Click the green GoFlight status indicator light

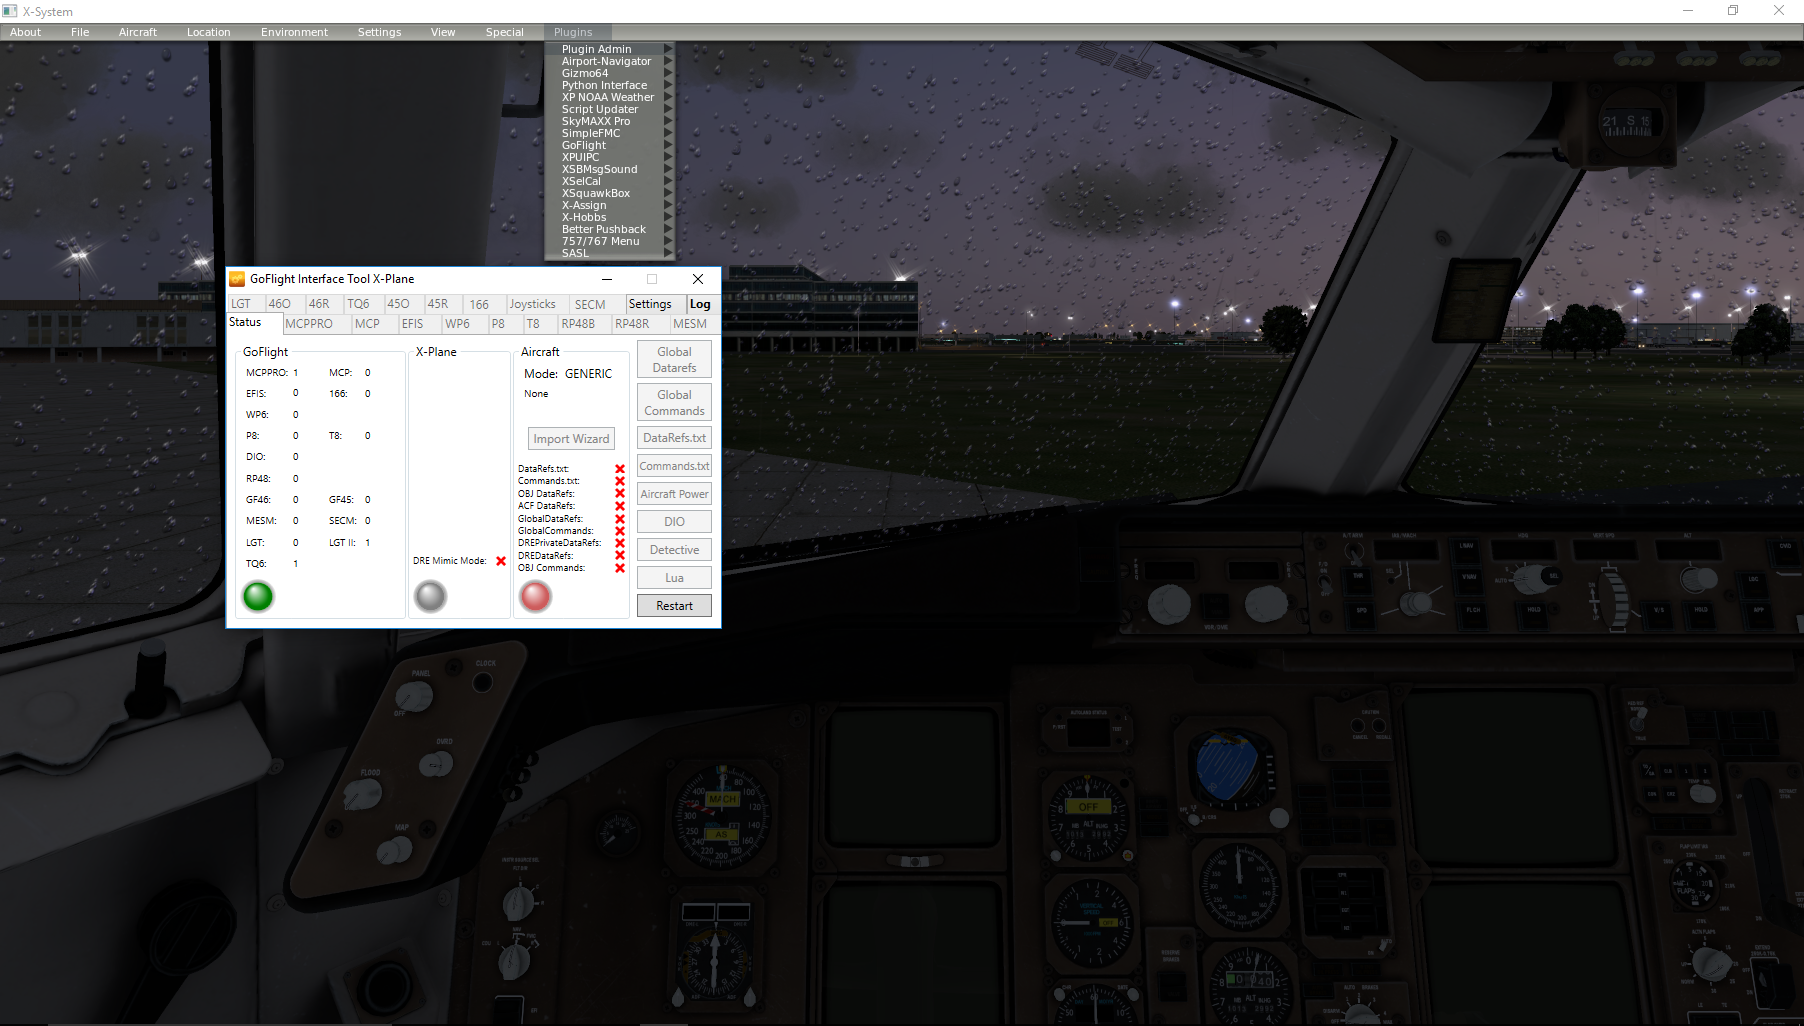(x=258, y=597)
